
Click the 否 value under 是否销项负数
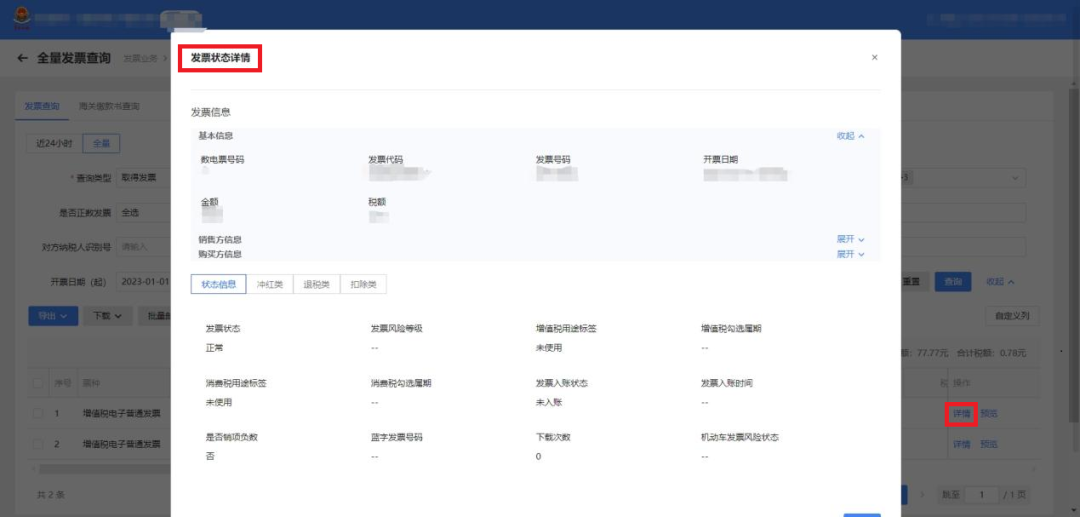pos(209,456)
